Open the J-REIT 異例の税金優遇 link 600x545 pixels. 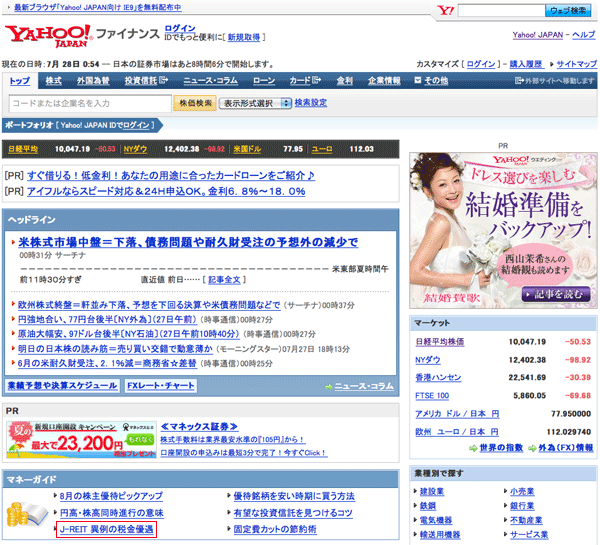(x=106, y=527)
